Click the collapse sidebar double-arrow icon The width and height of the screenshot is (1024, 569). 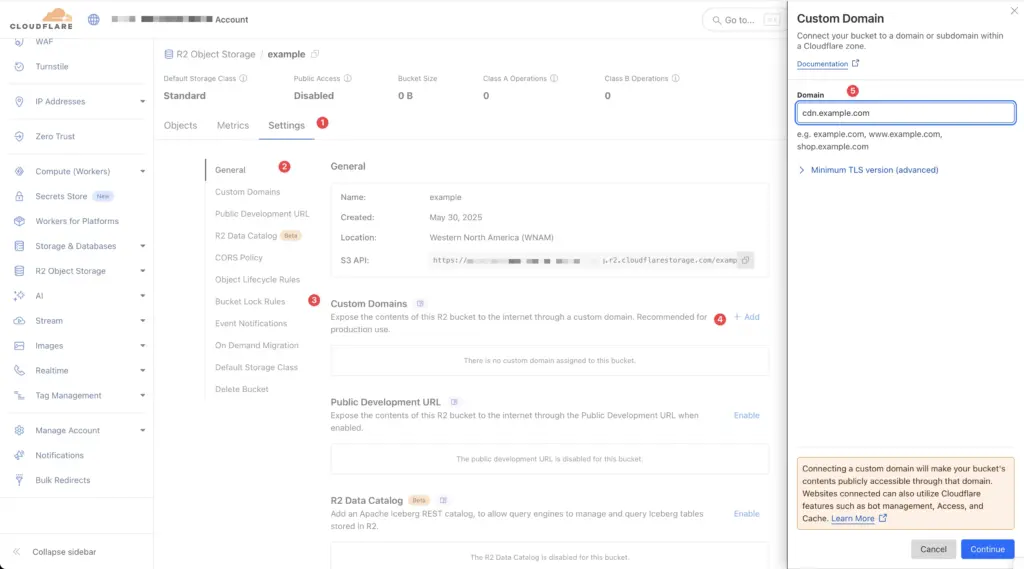[16, 552]
